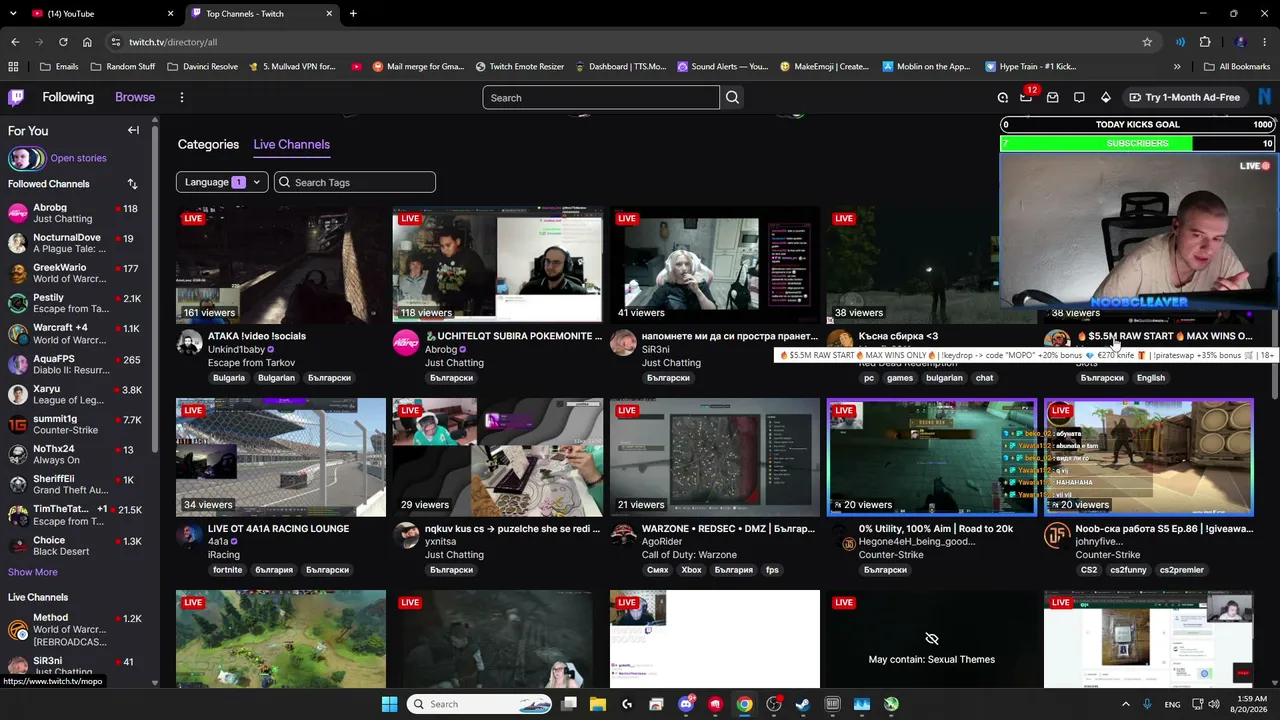The image size is (1280, 720).
Task: Open the Just Chatting category under Abrobg
Action: click(x=454, y=363)
